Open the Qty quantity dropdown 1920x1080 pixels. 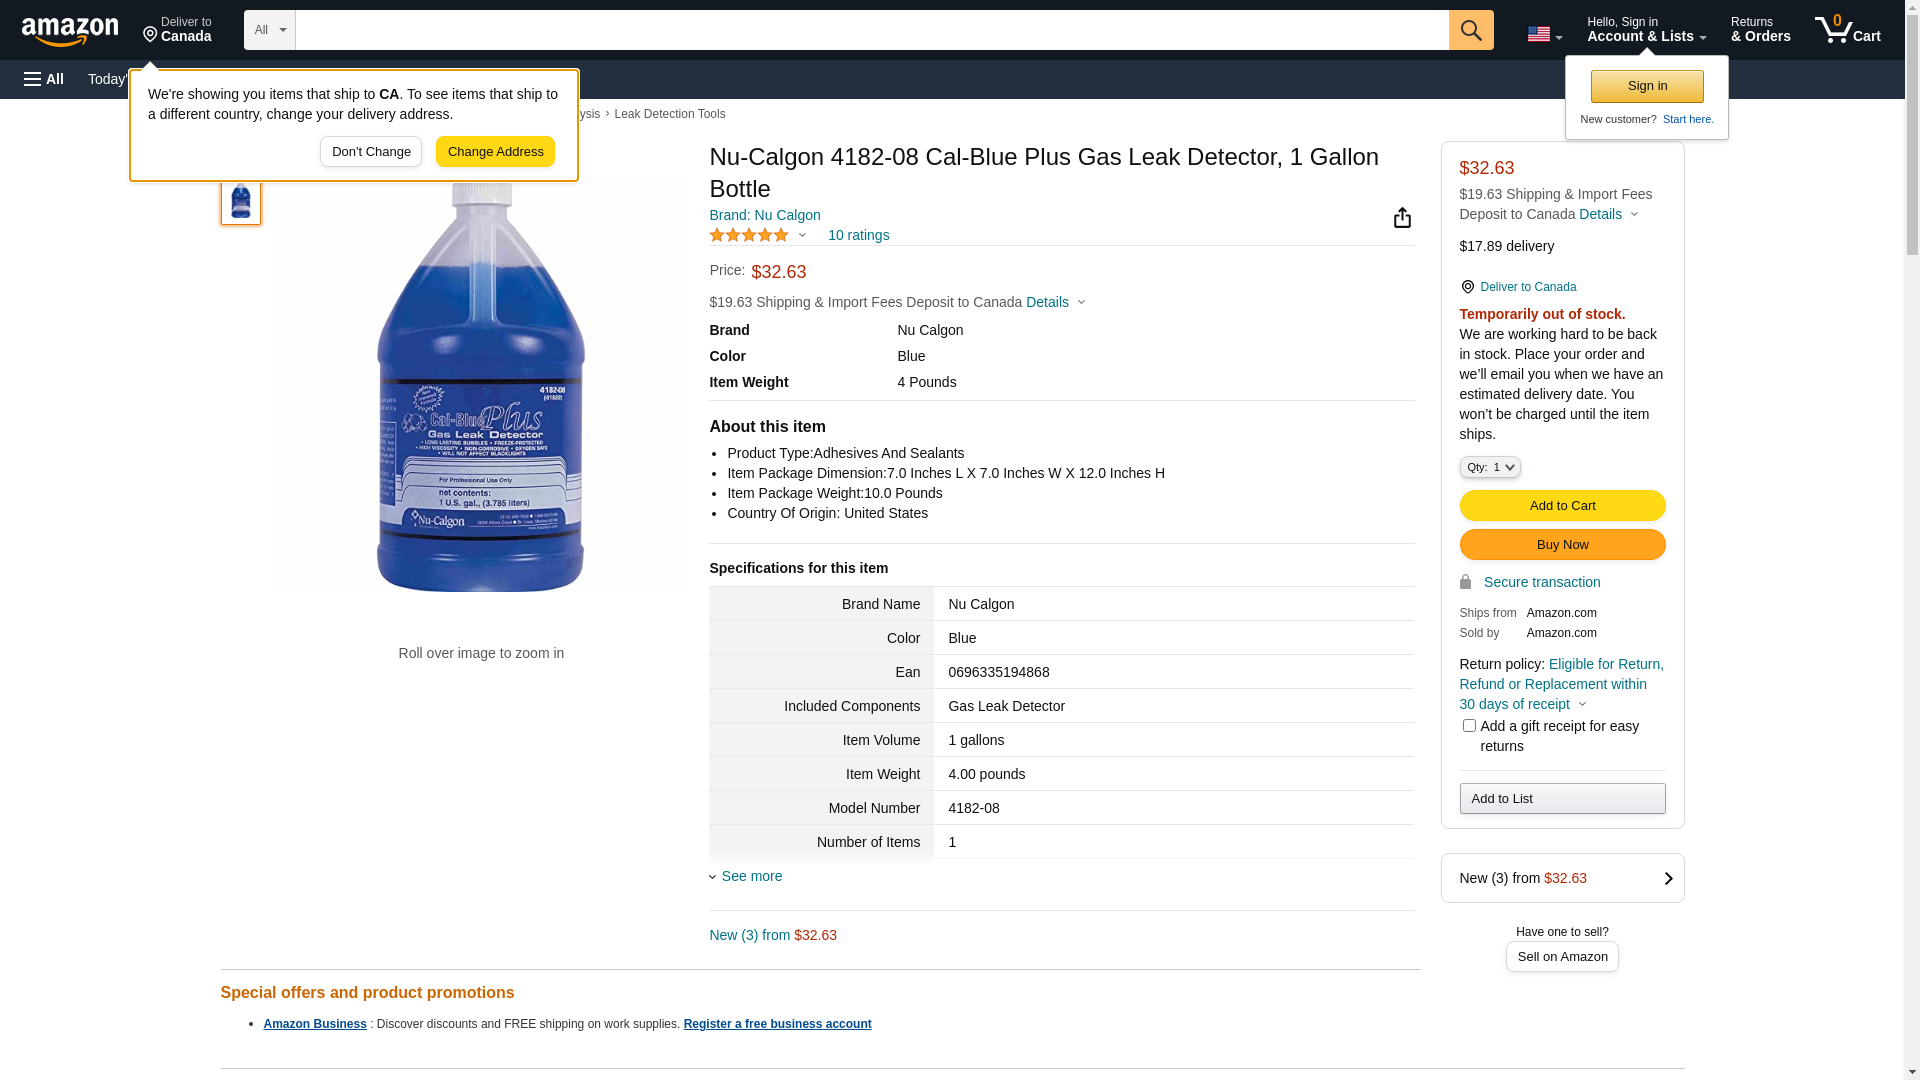pos(1490,467)
